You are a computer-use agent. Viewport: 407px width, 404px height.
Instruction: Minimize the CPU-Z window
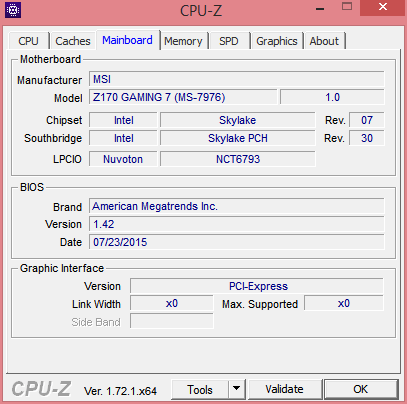(320, 9)
